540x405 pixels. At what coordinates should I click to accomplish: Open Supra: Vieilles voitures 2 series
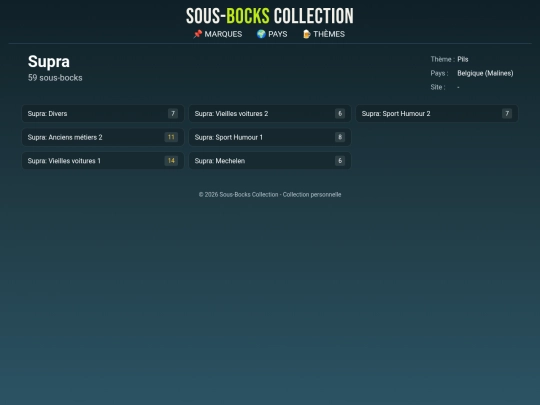click(270, 114)
